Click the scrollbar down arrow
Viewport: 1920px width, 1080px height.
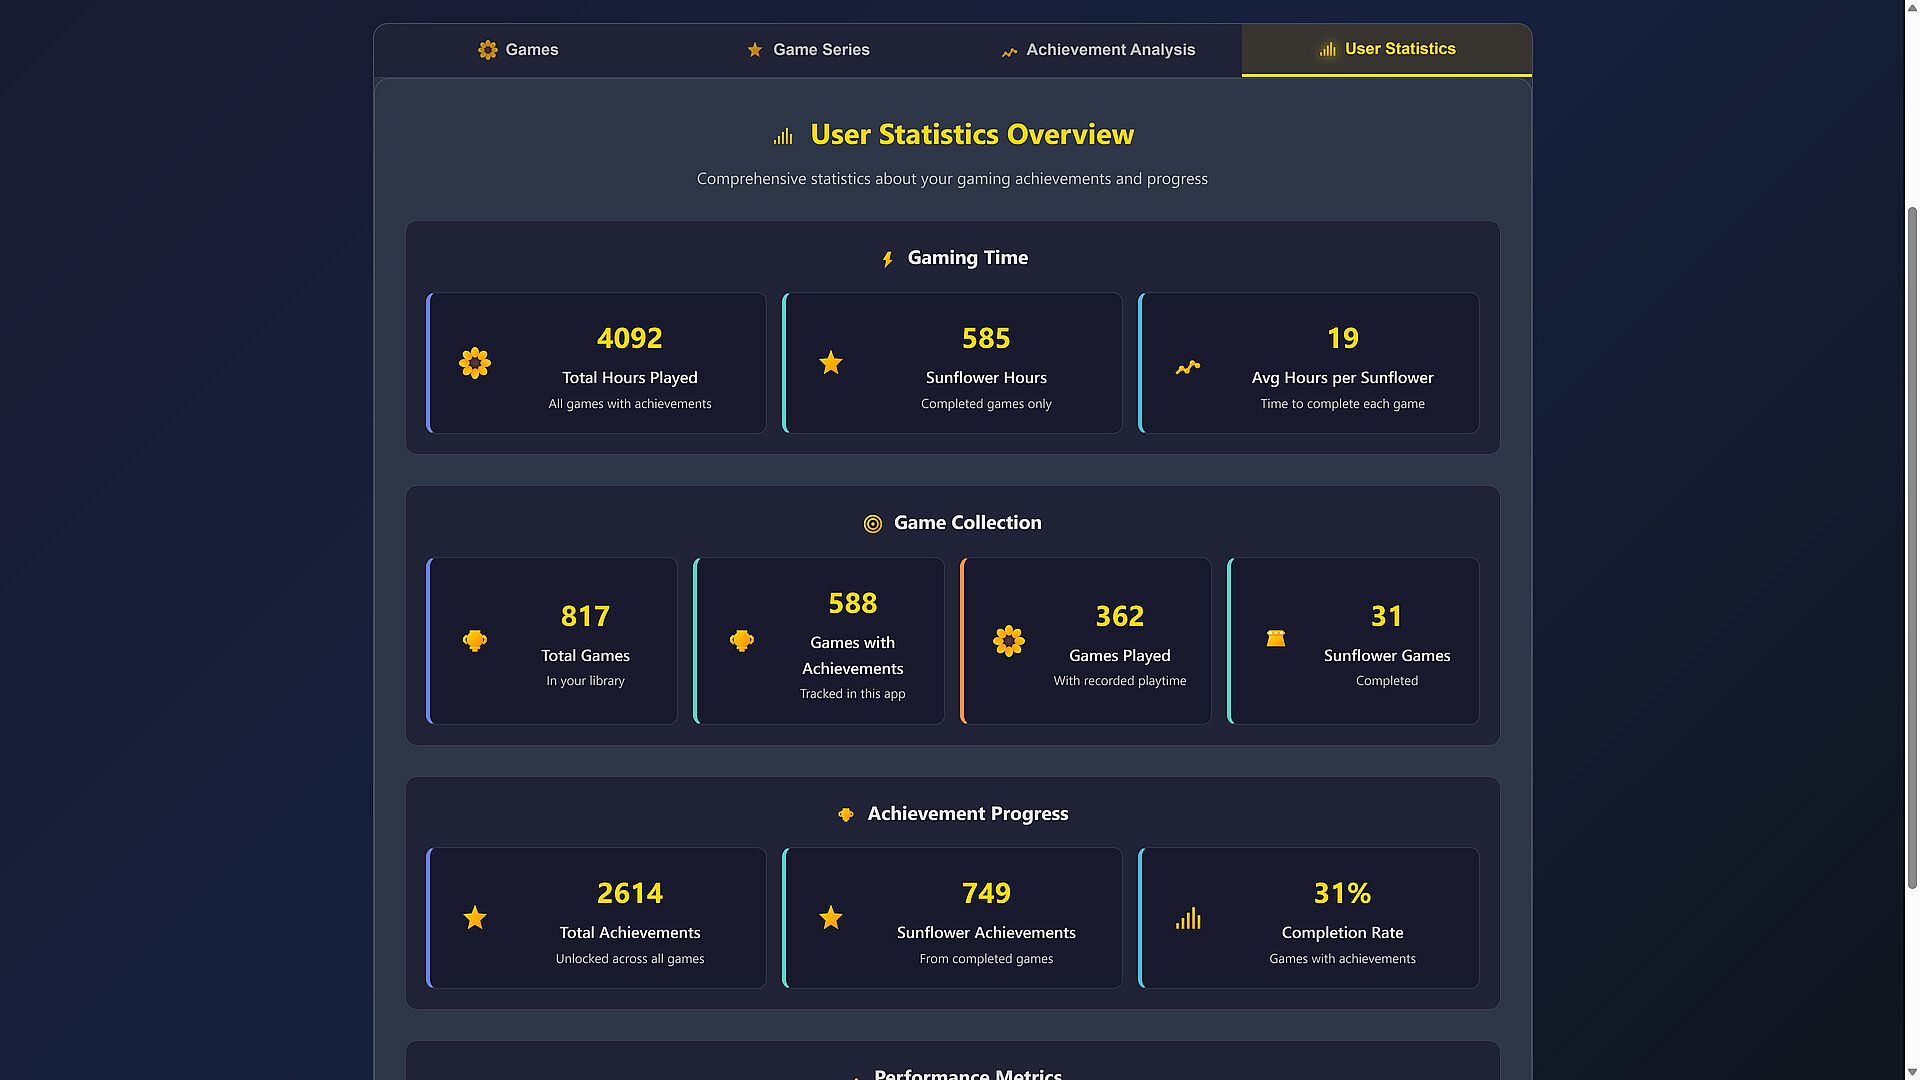click(1912, 1072)
